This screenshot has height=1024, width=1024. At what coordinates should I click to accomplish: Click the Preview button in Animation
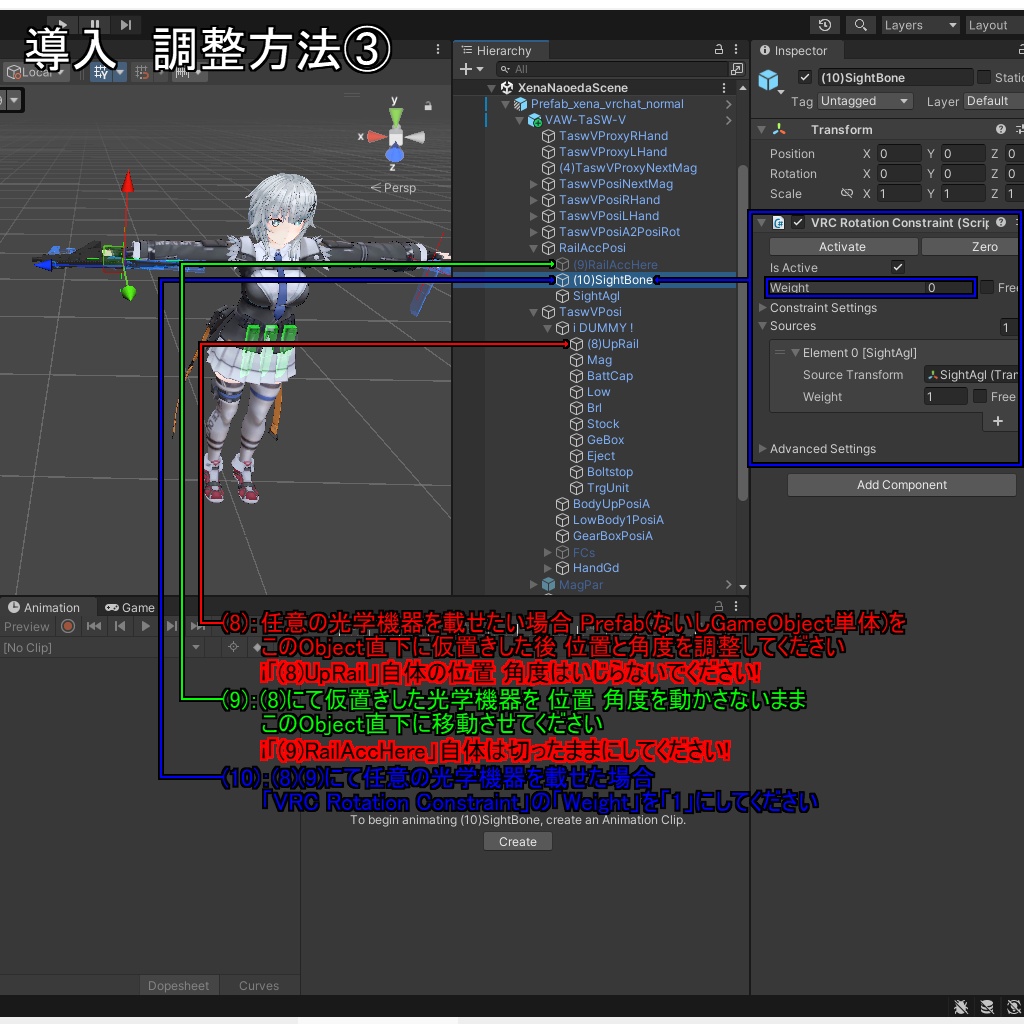(x=26, y=626)
